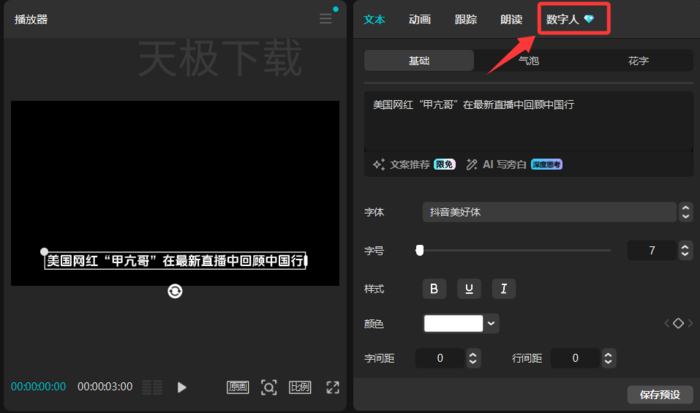Click the AI 写旁白 wand icon
Image resolution: width=700 pixels, height=413 pixels.
point(471,164)
